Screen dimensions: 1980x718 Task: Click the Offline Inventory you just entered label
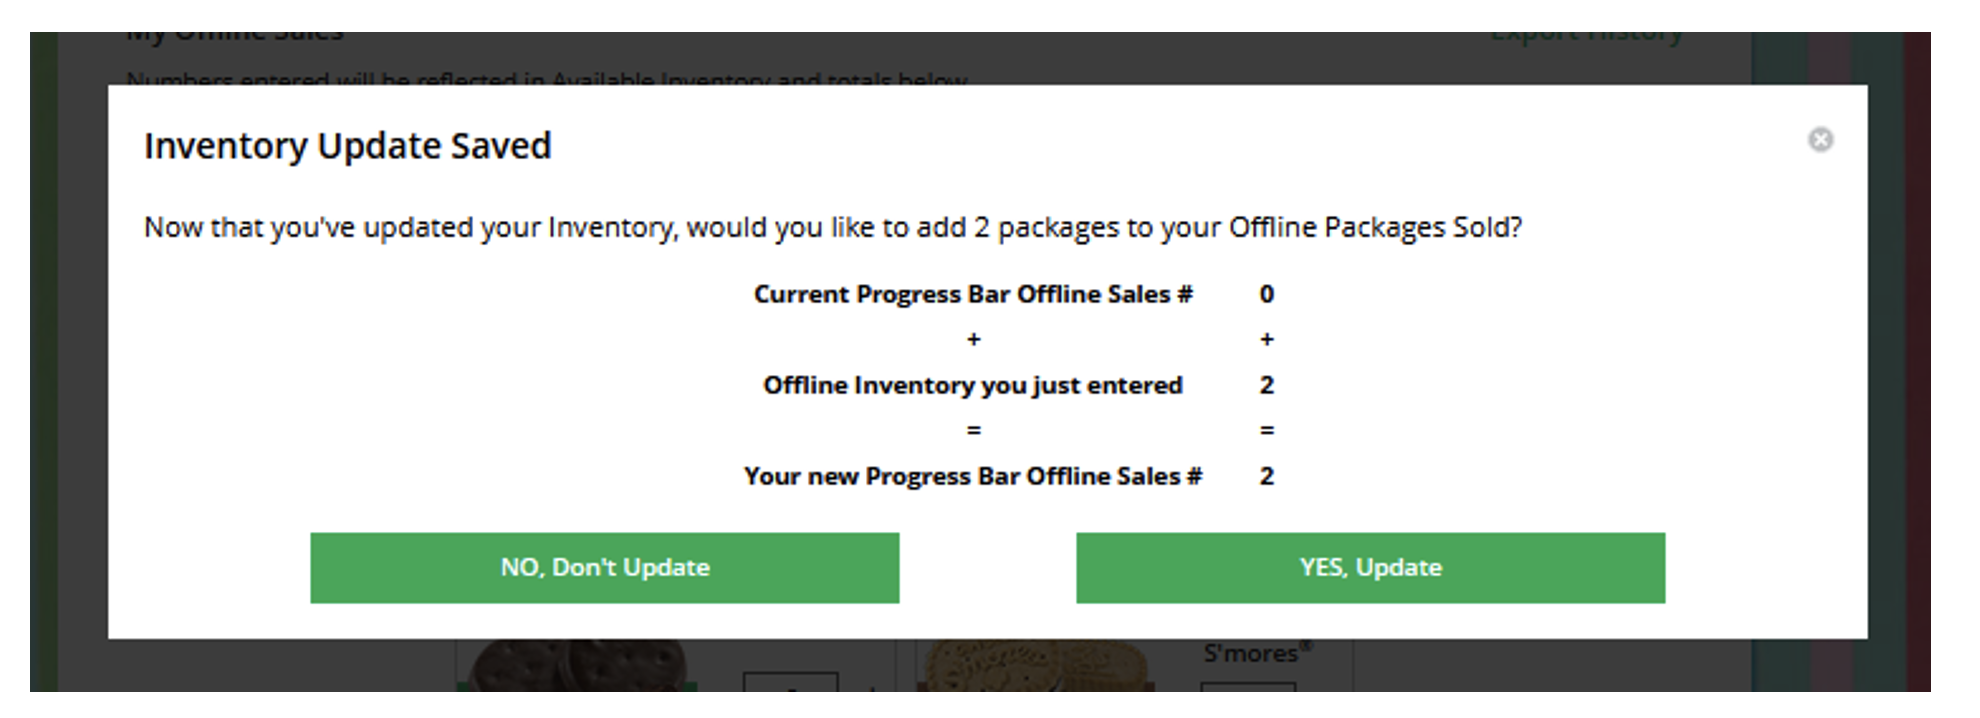coord(973,385)
